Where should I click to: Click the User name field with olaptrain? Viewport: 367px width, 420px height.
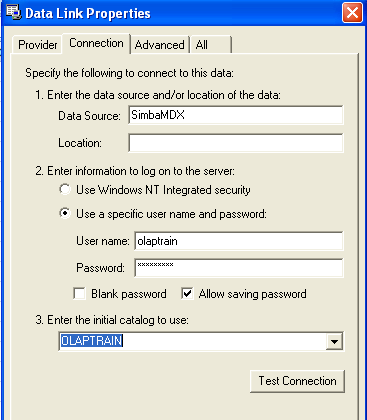(x=239, y=241)
